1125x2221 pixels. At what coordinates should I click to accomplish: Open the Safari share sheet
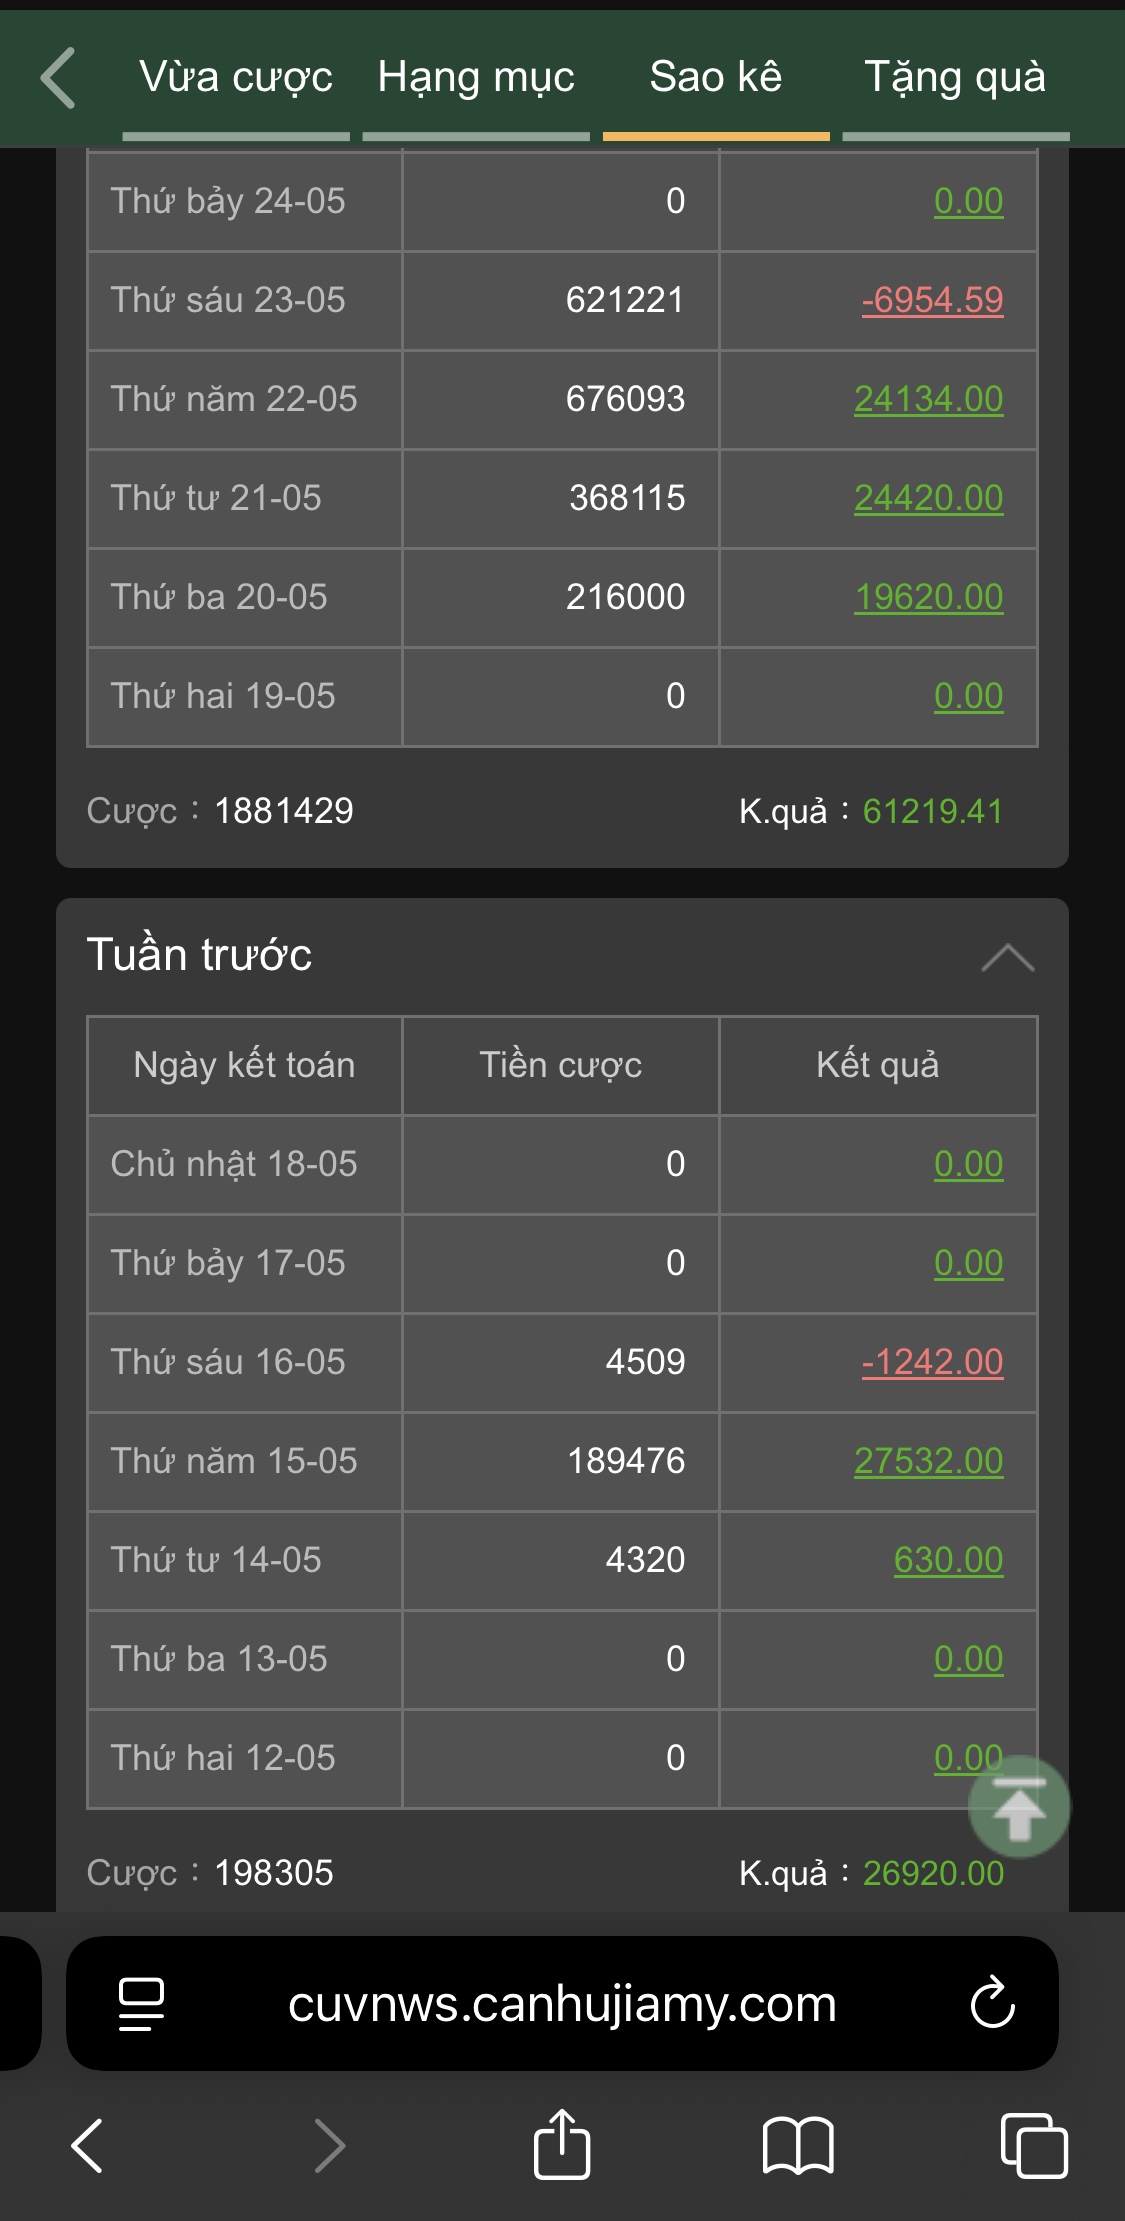tap(562, 2144)
